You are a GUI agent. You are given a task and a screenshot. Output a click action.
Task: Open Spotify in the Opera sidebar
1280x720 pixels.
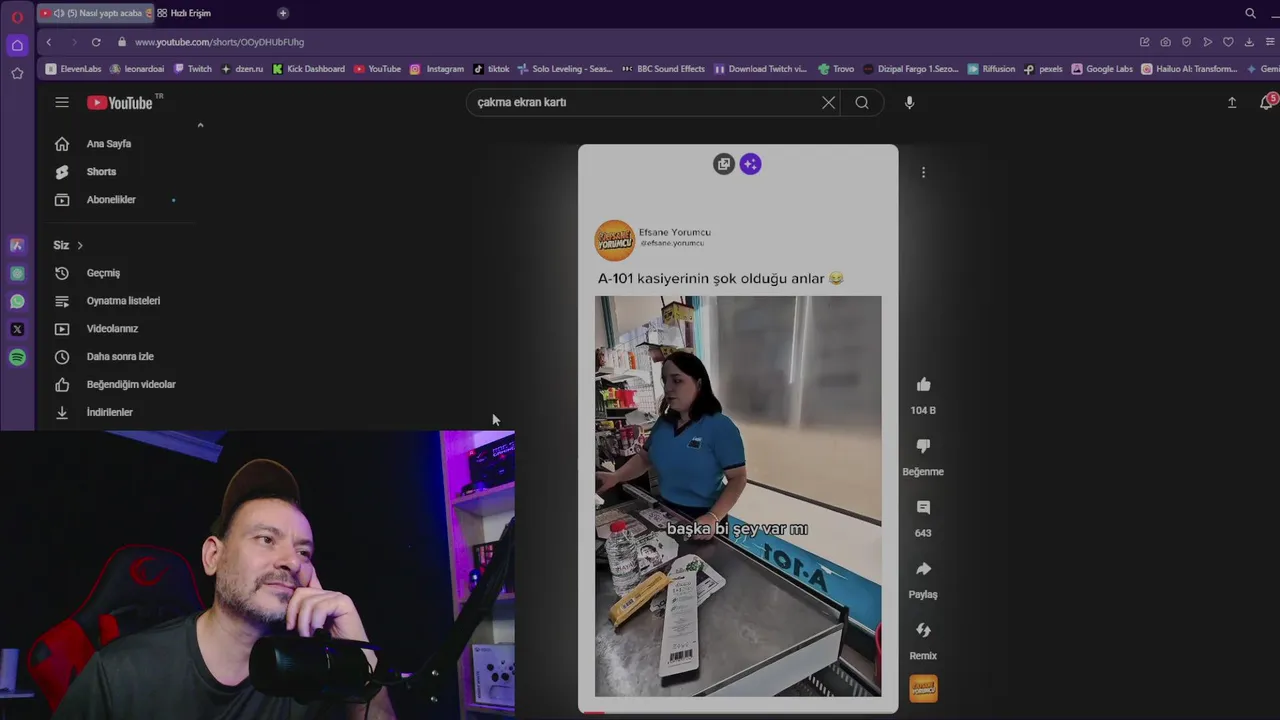[17, 357]
